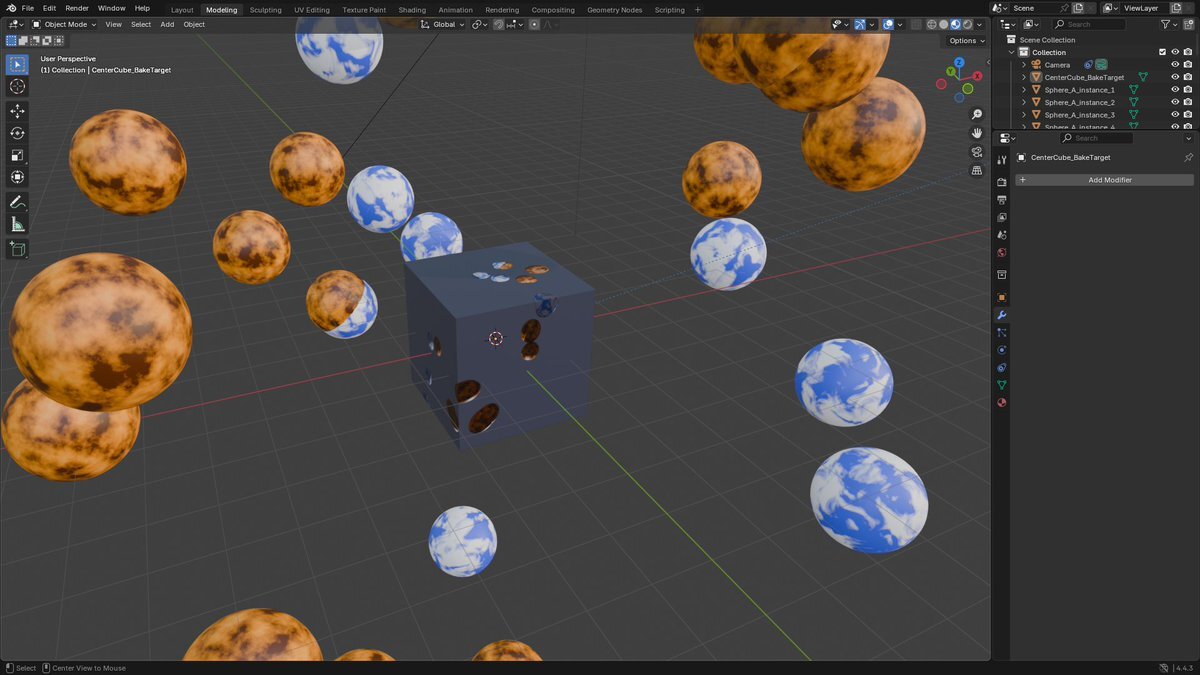Disable Collection render camera icon
This screenshot has height=675, width=1200.
pos(1188,52)
